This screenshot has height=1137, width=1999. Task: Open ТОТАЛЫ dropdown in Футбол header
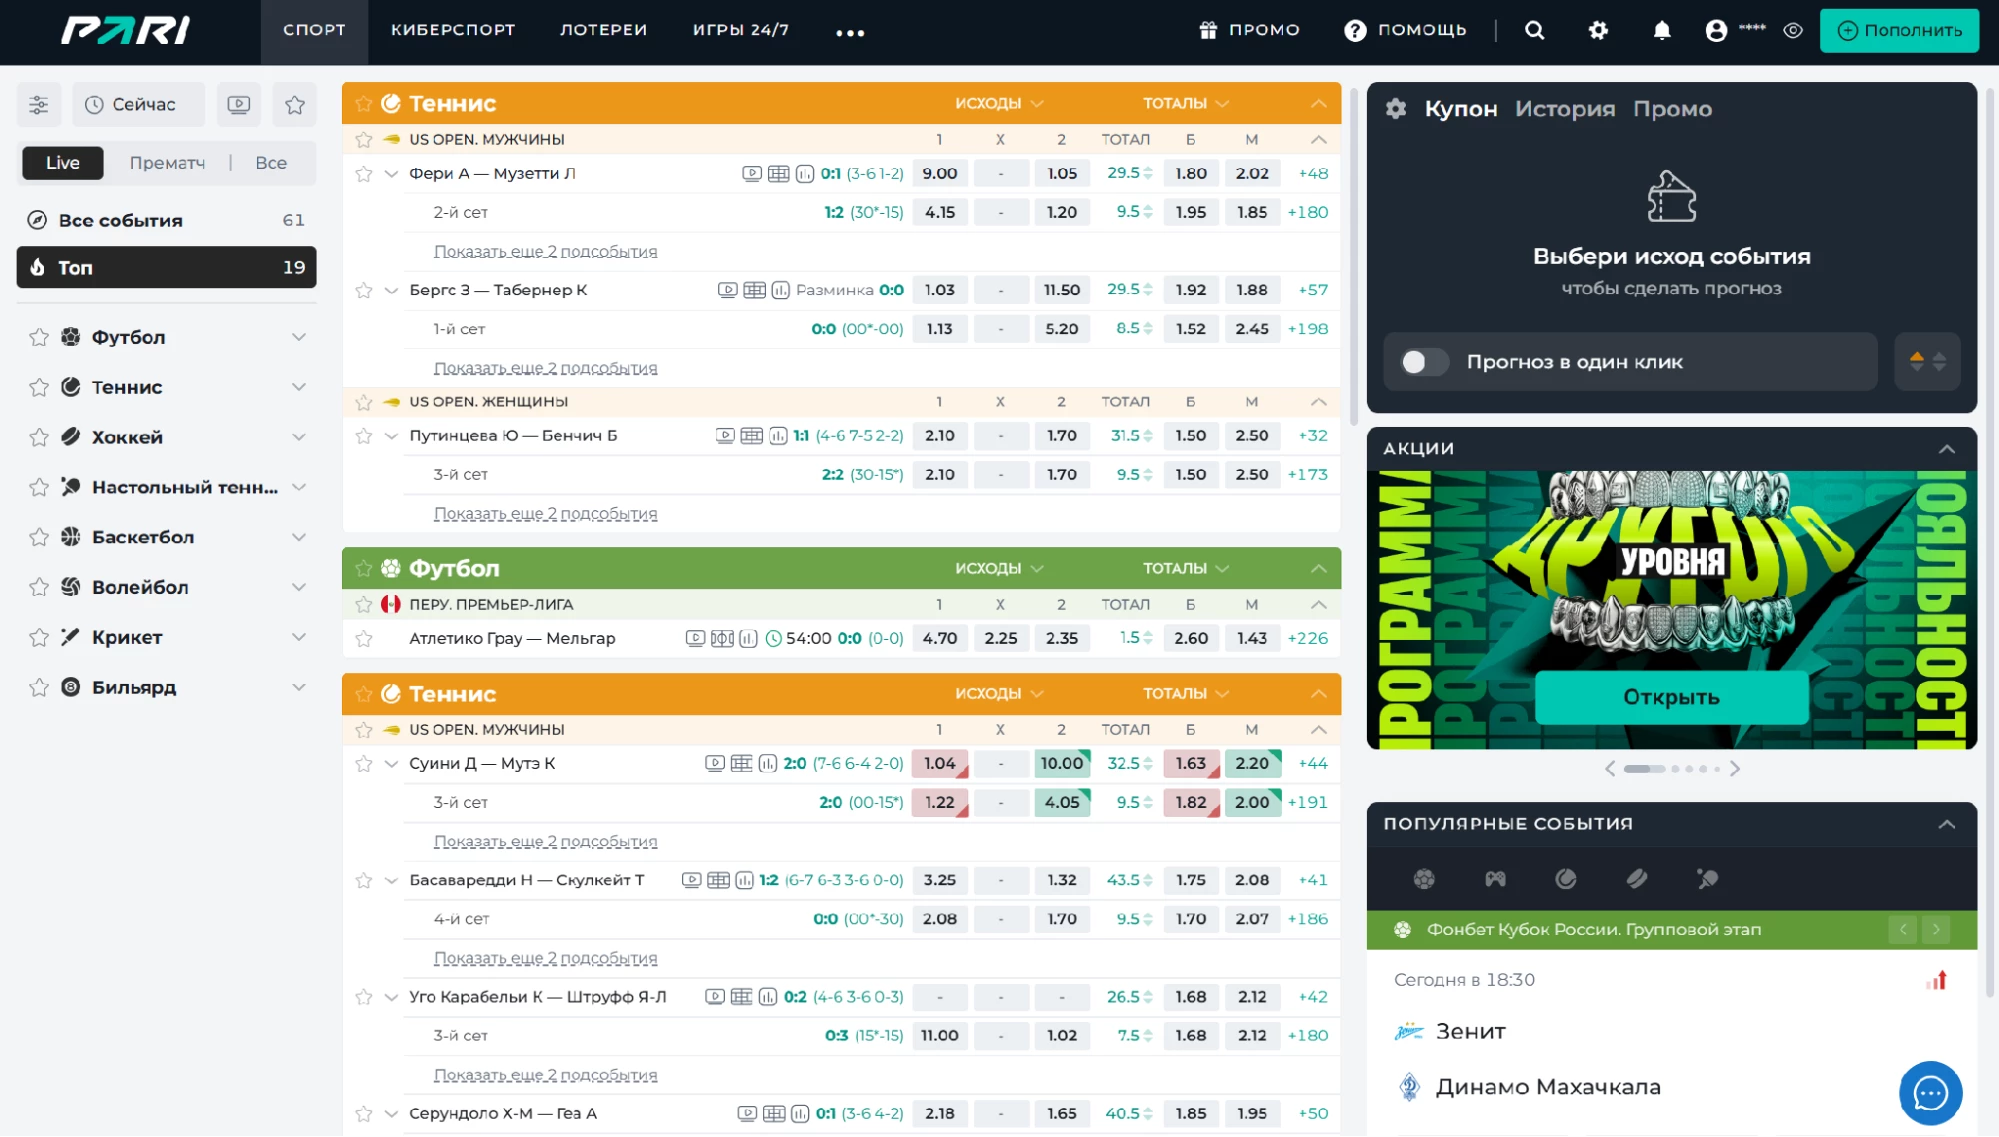pyautogui.click(x=1186, y=568)
